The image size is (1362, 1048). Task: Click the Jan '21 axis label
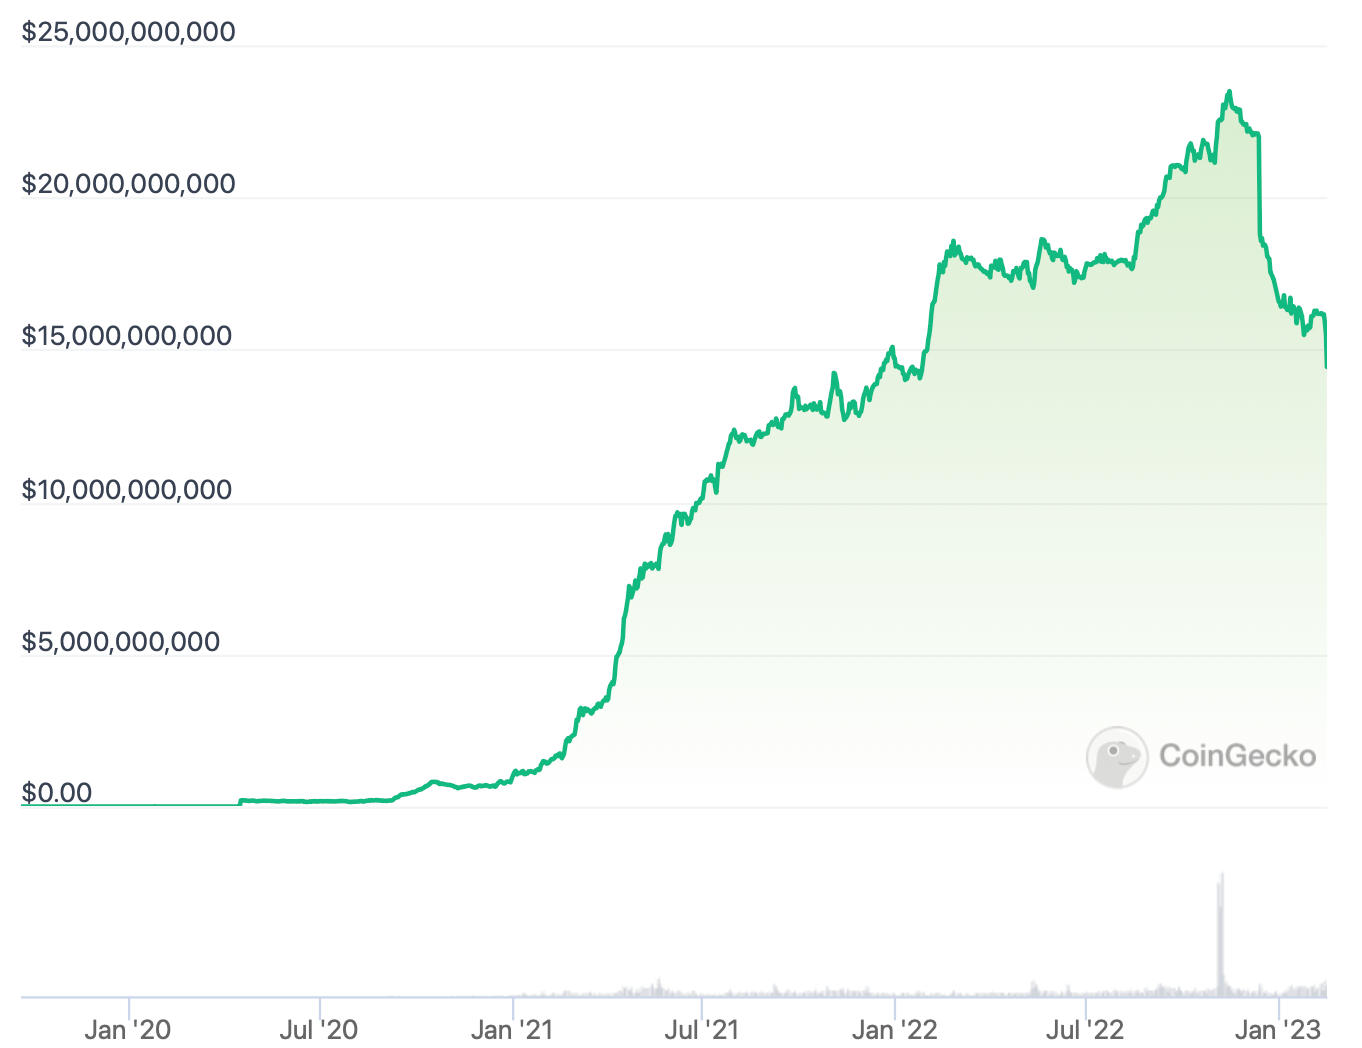click(511, 1029)
